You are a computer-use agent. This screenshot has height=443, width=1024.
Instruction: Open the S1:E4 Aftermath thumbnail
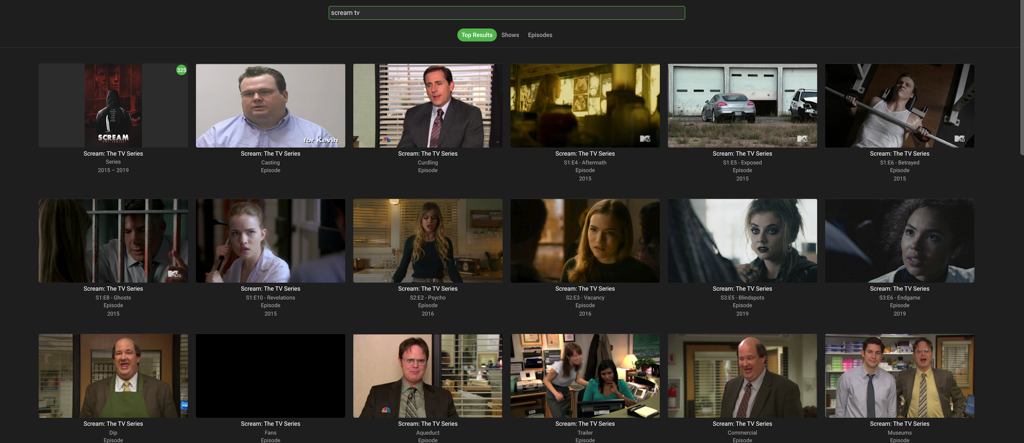pos(585,105)
